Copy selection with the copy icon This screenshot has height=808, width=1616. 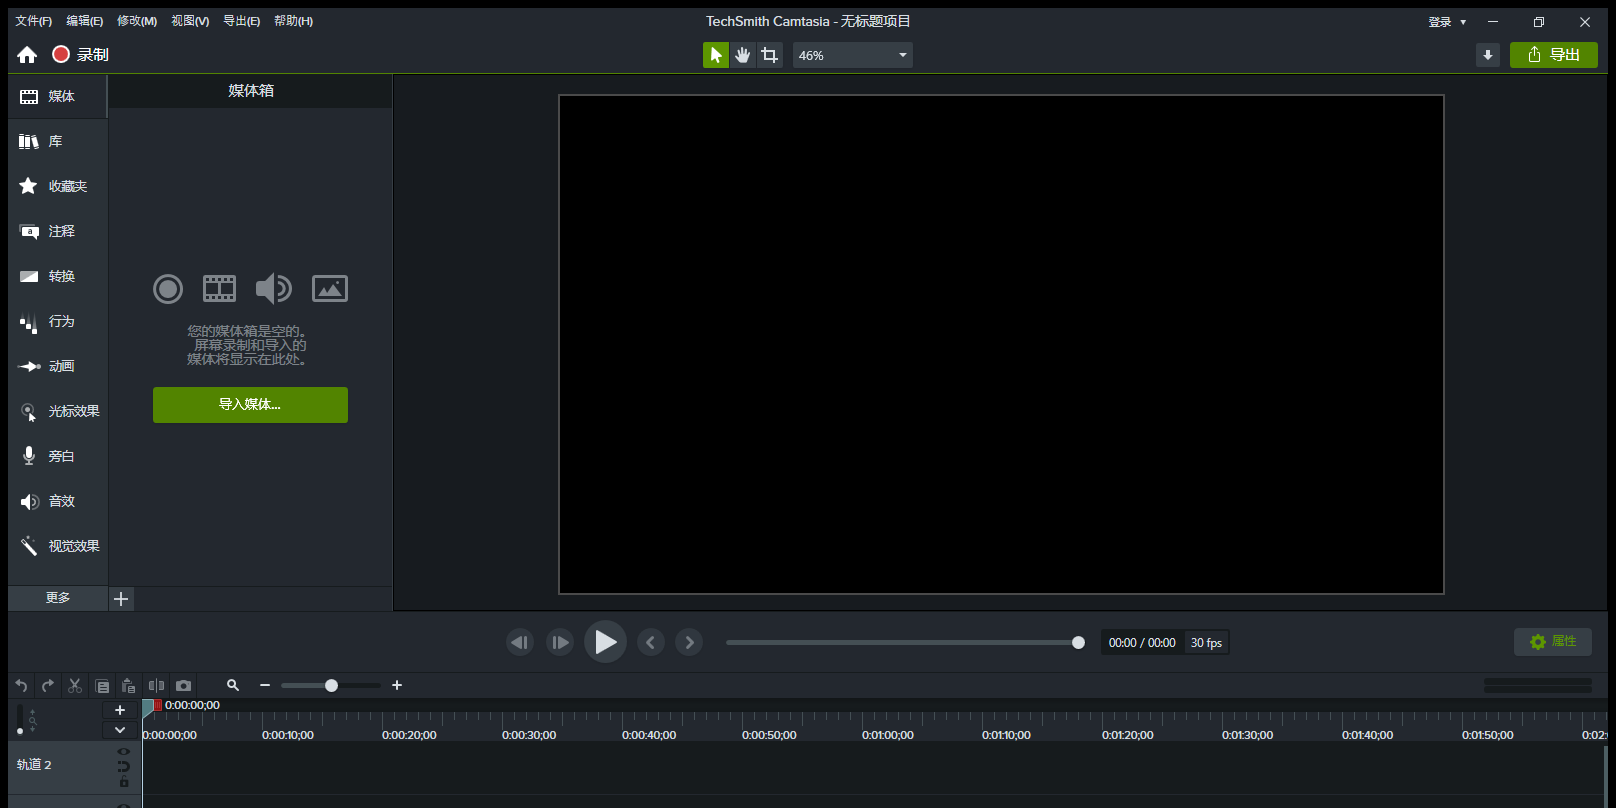pyautogui.click(x=102, y=686)
